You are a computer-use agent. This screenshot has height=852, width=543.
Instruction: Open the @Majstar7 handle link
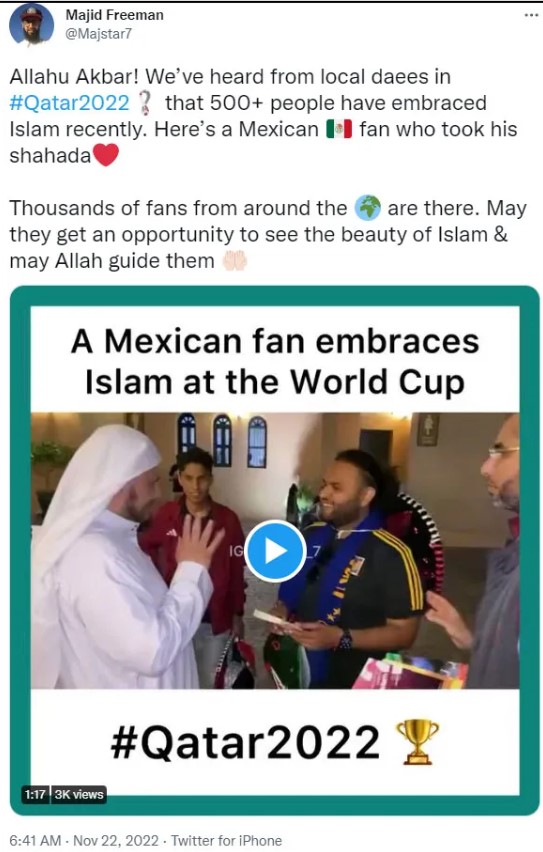(x=98, y=34)
